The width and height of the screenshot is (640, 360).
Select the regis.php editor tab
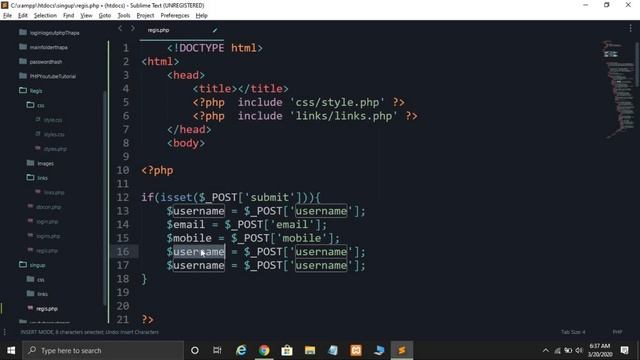(182, 30)
